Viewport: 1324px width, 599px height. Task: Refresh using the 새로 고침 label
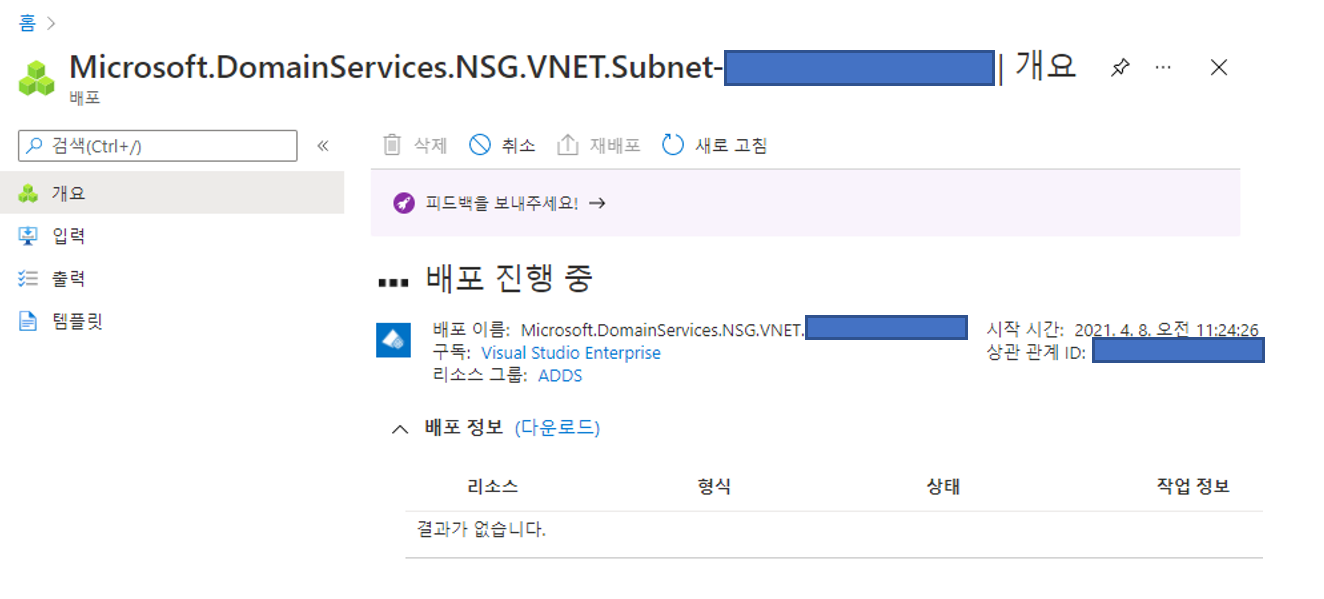731,145
